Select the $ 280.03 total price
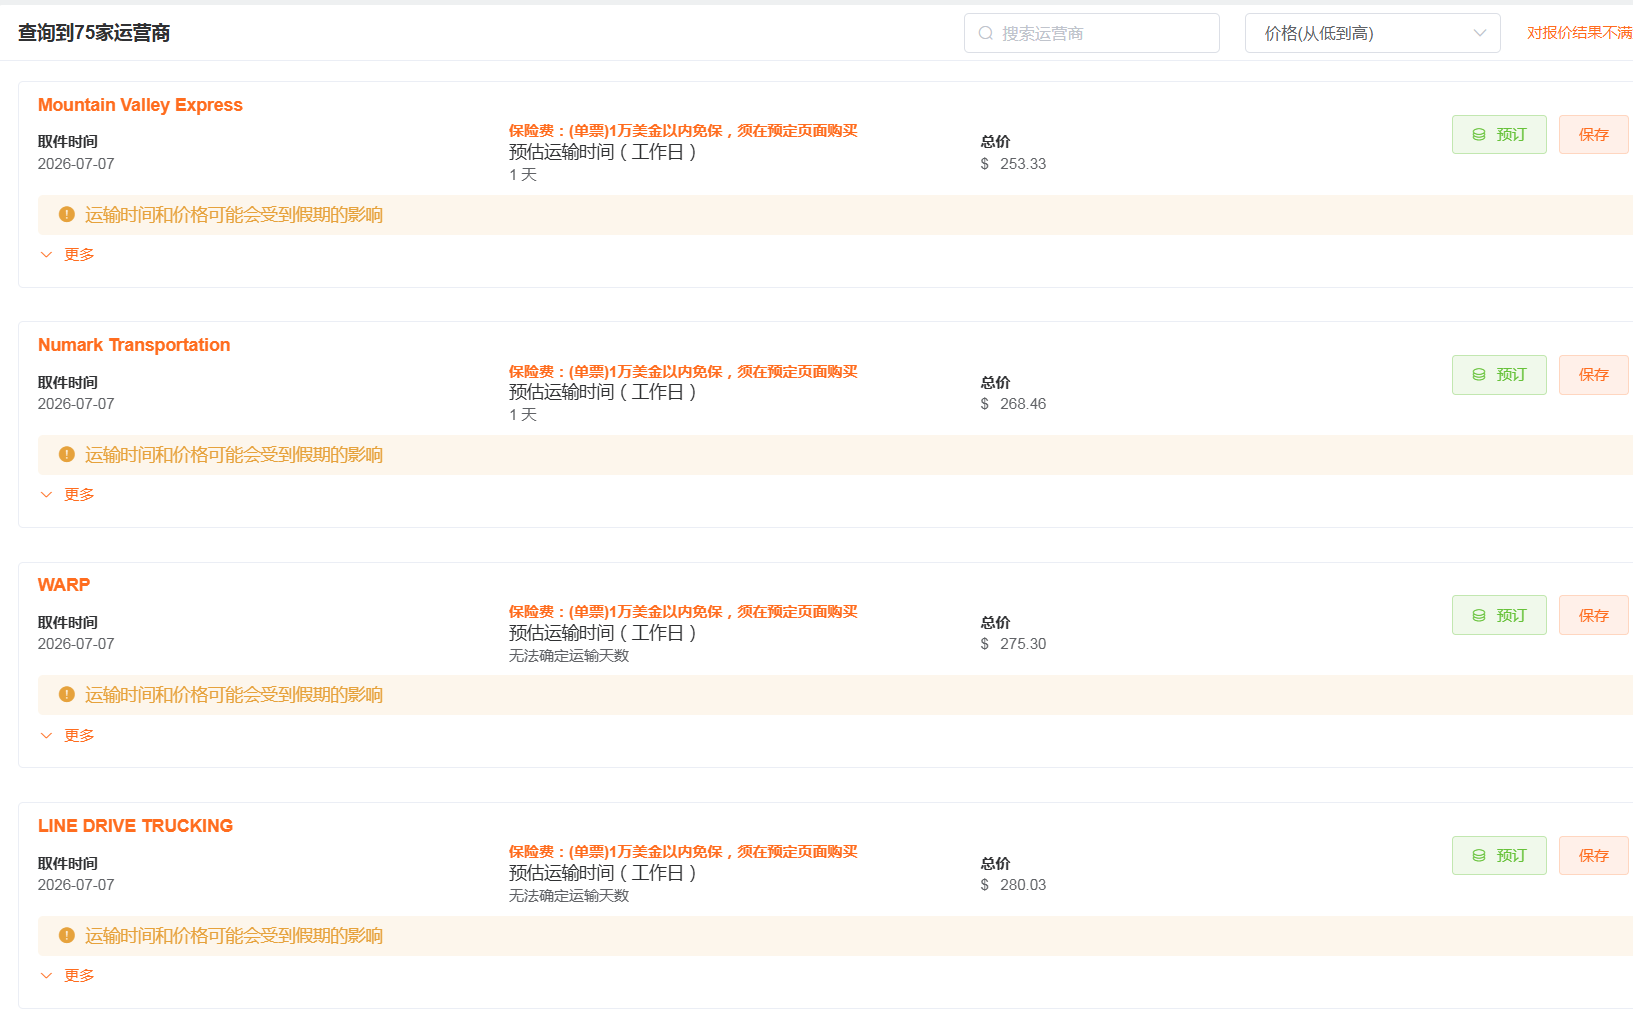1633x1029 pixels. [x=1013, y=885]
